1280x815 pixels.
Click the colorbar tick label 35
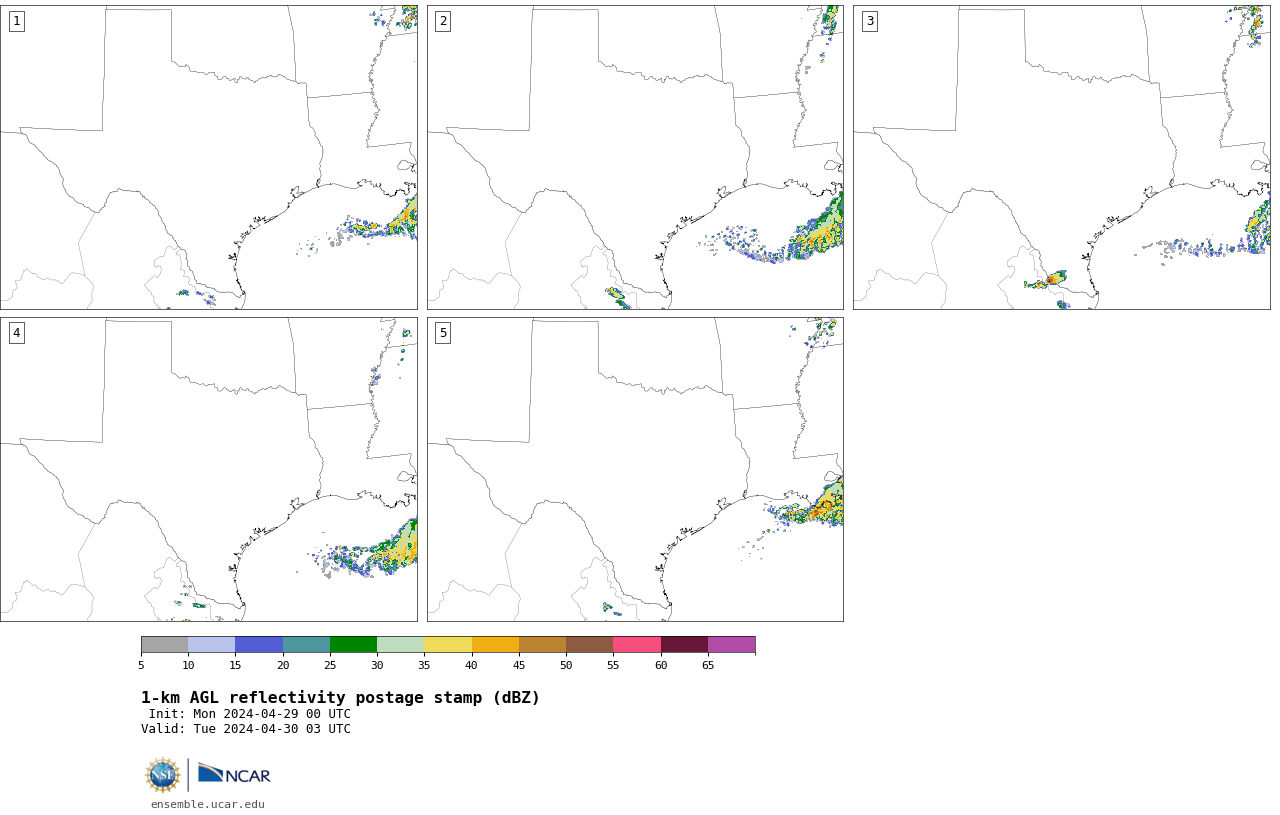[424, 666]
